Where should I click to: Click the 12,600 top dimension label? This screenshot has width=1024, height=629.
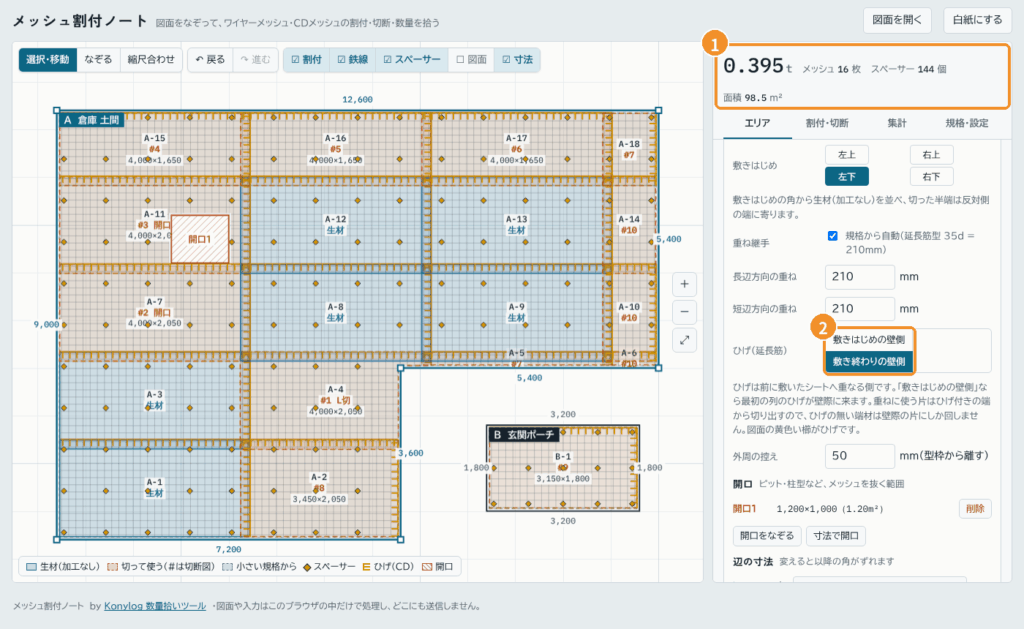tap(357, 100)
